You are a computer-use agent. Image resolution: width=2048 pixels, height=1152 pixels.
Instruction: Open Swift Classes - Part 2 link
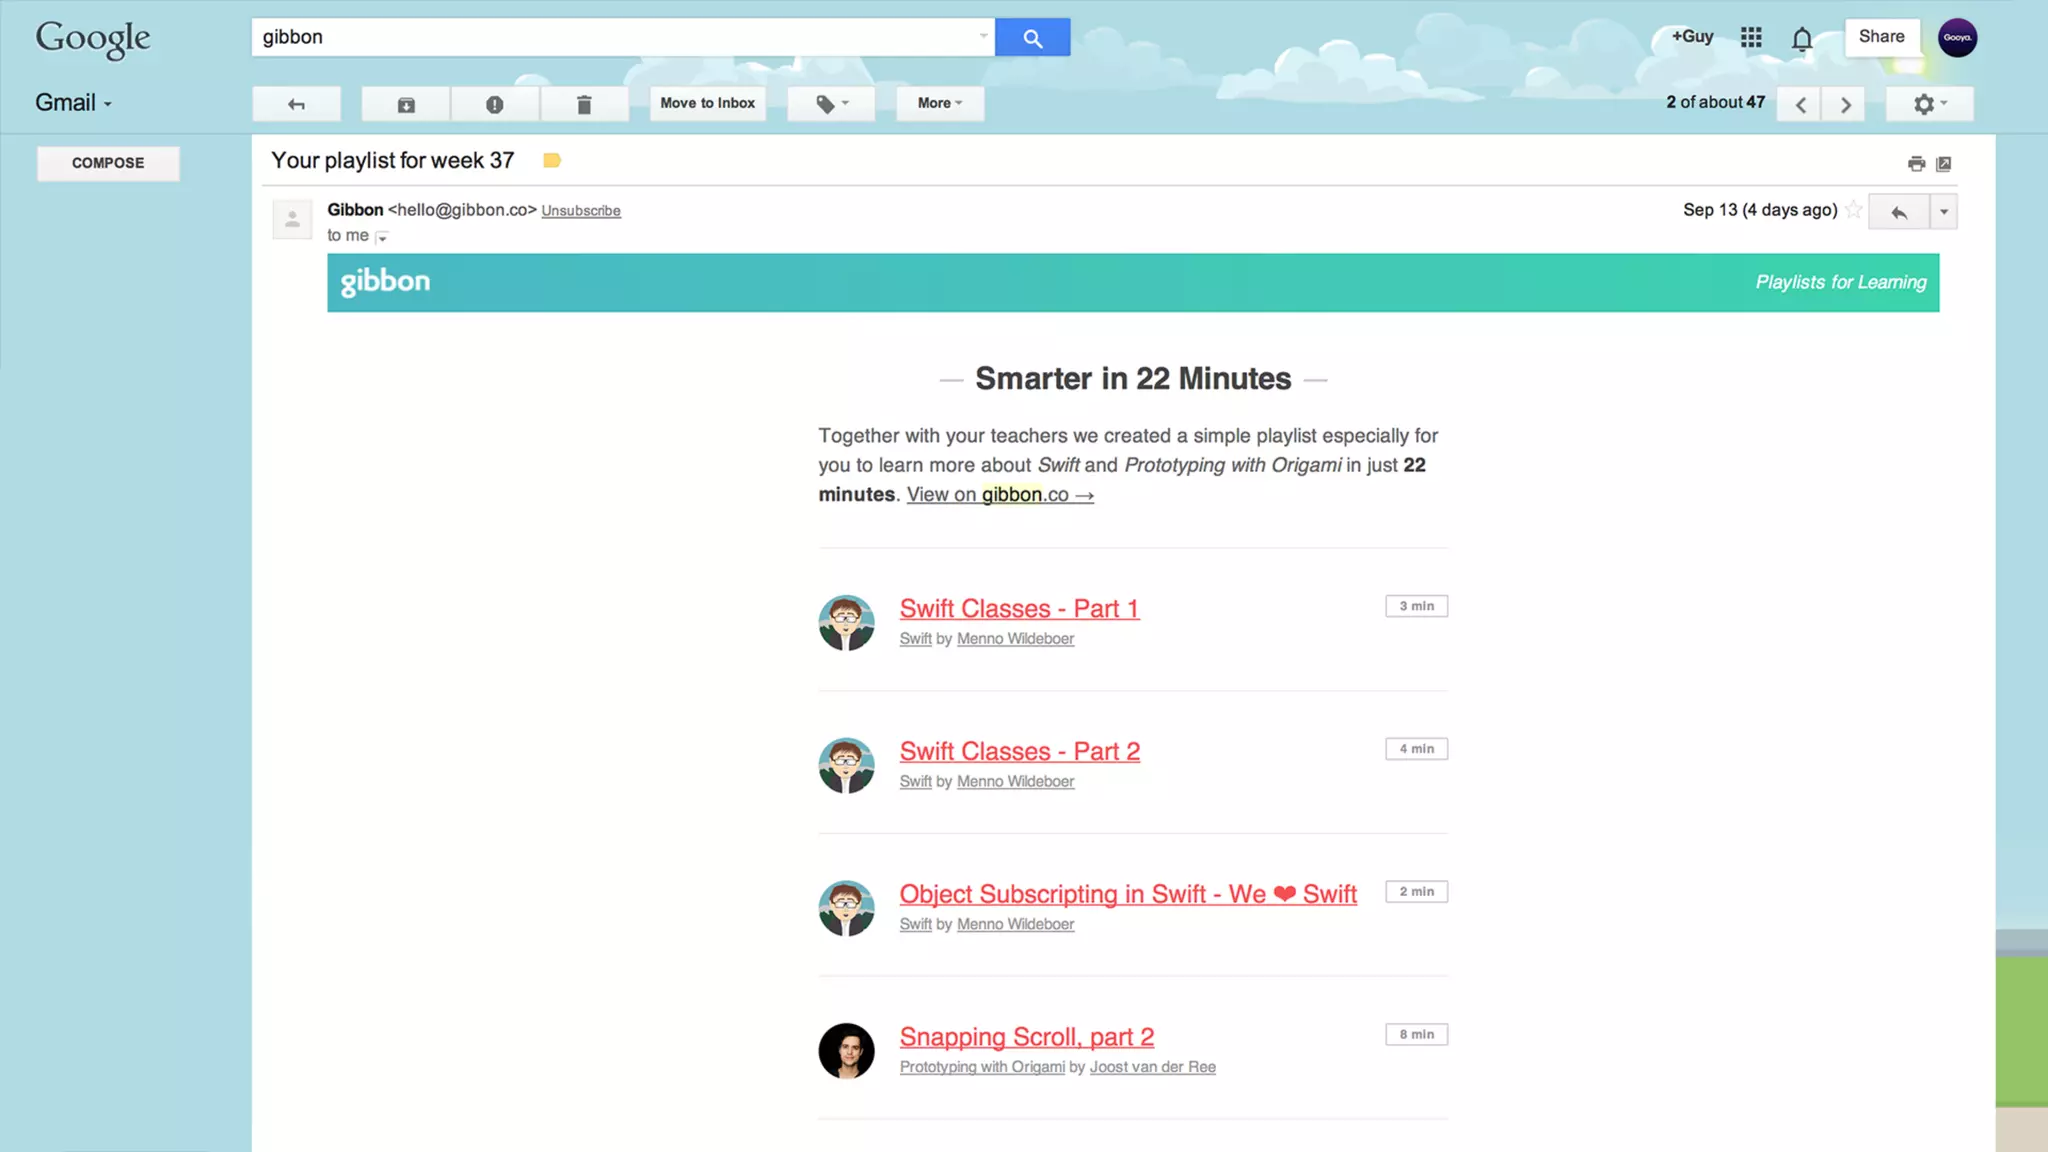click(1019, 752)
